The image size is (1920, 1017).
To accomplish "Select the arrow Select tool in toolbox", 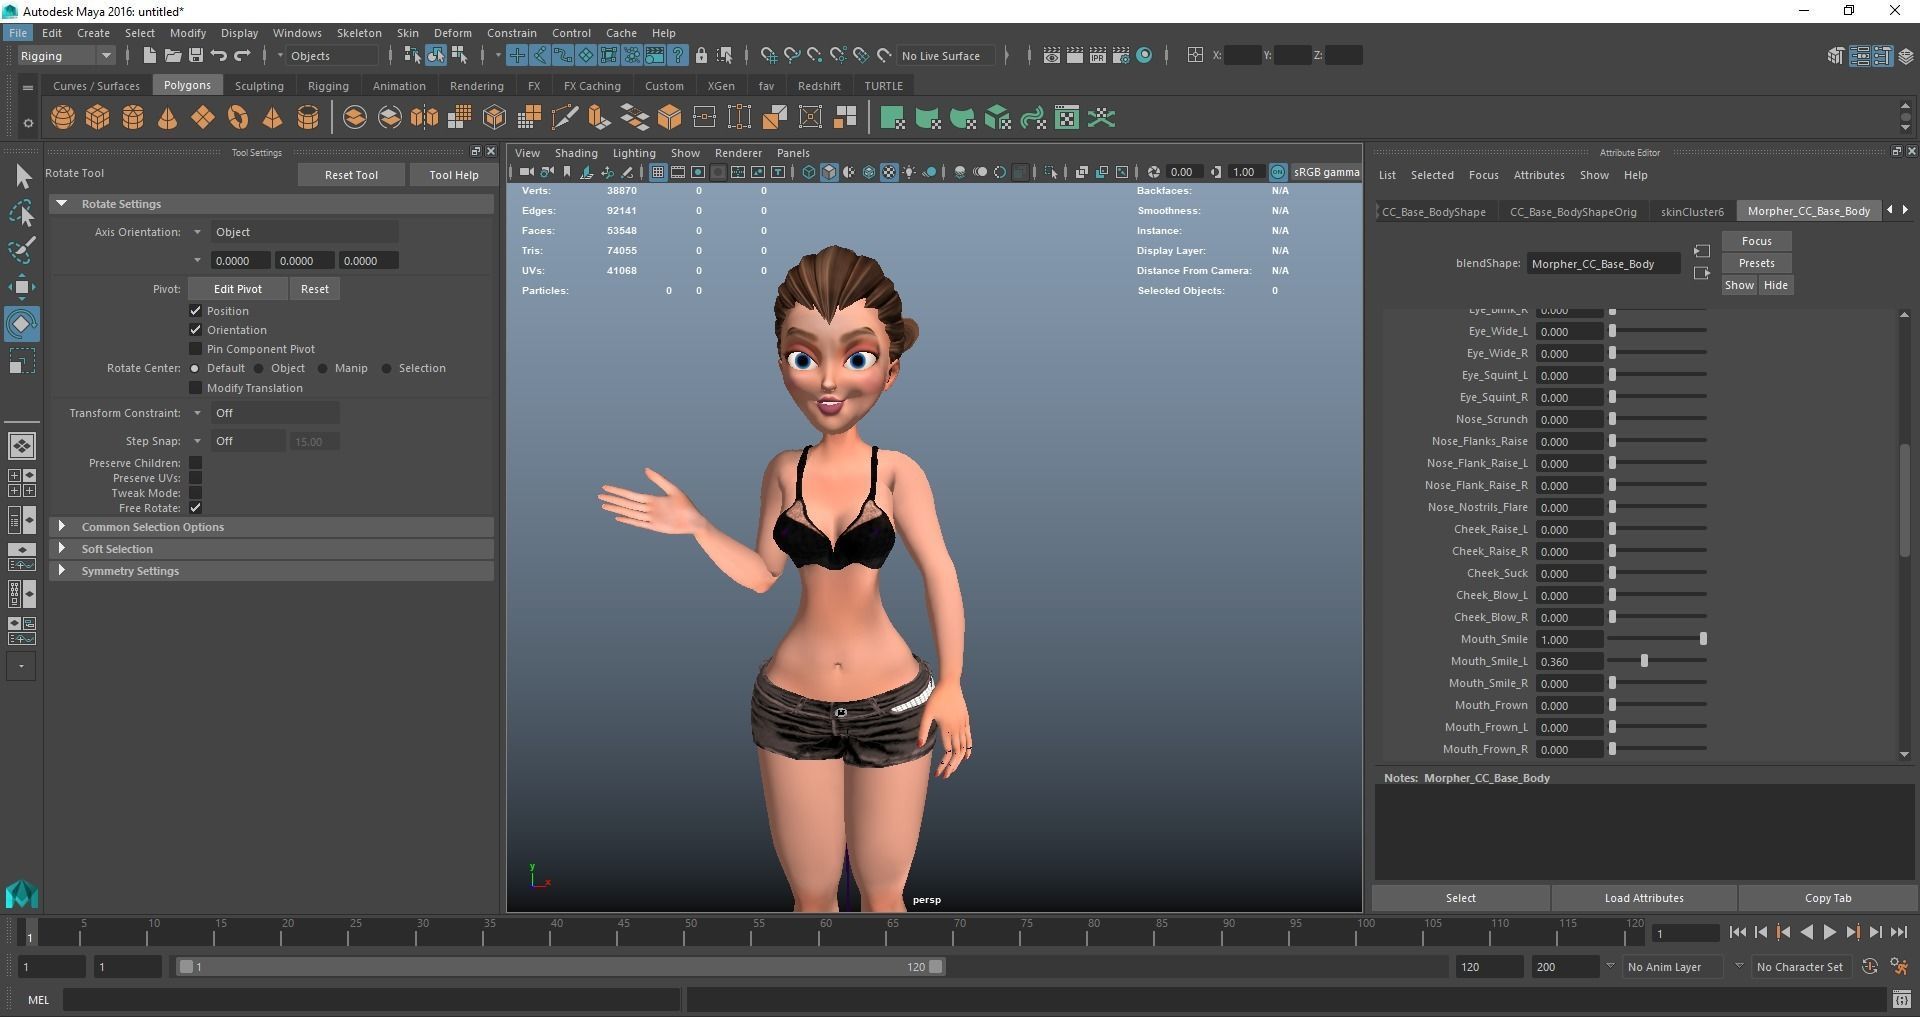I will (x=22, y=177).
